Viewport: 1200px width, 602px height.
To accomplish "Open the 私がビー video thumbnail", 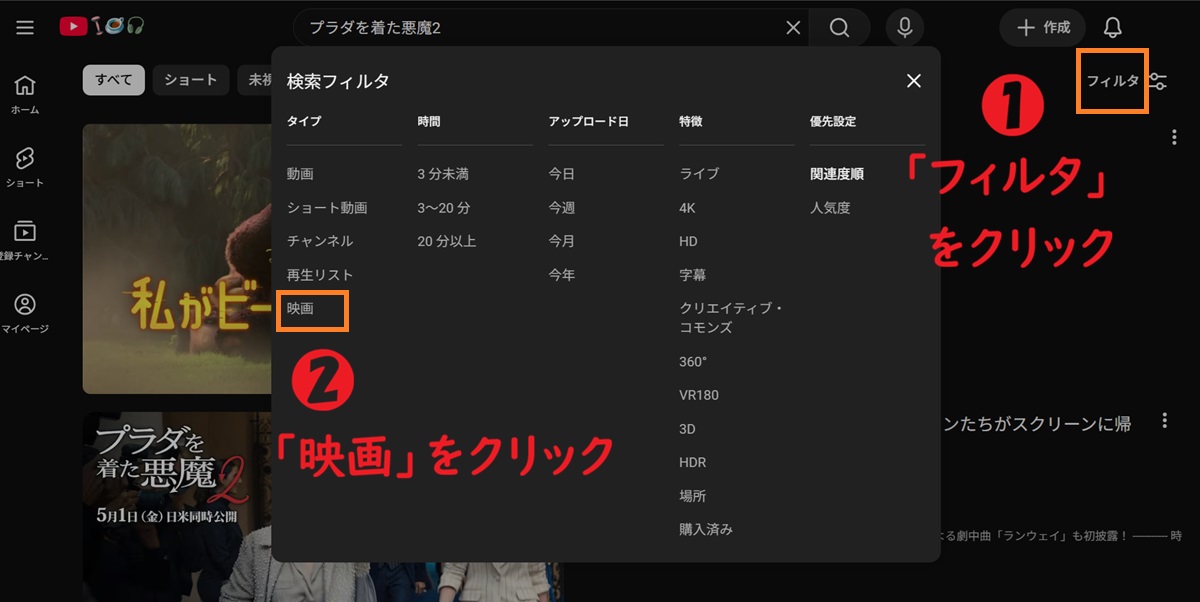I will click(x=177, y=259).
